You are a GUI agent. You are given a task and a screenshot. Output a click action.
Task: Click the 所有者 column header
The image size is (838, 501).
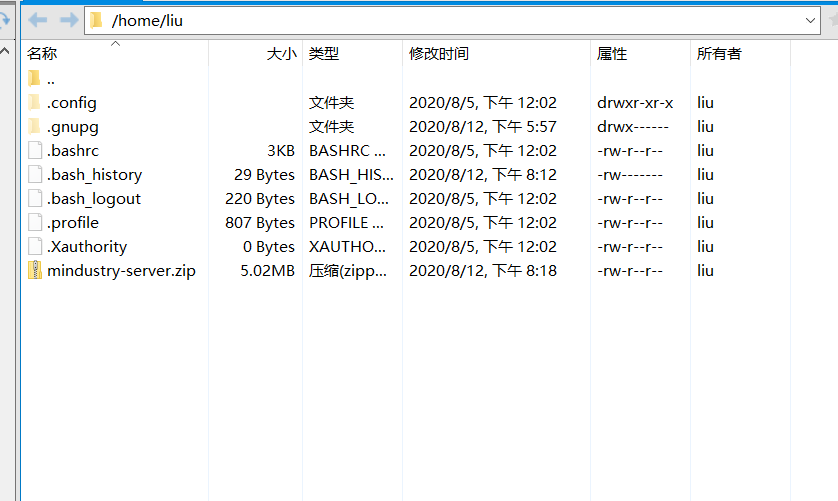tap(719, 54)
